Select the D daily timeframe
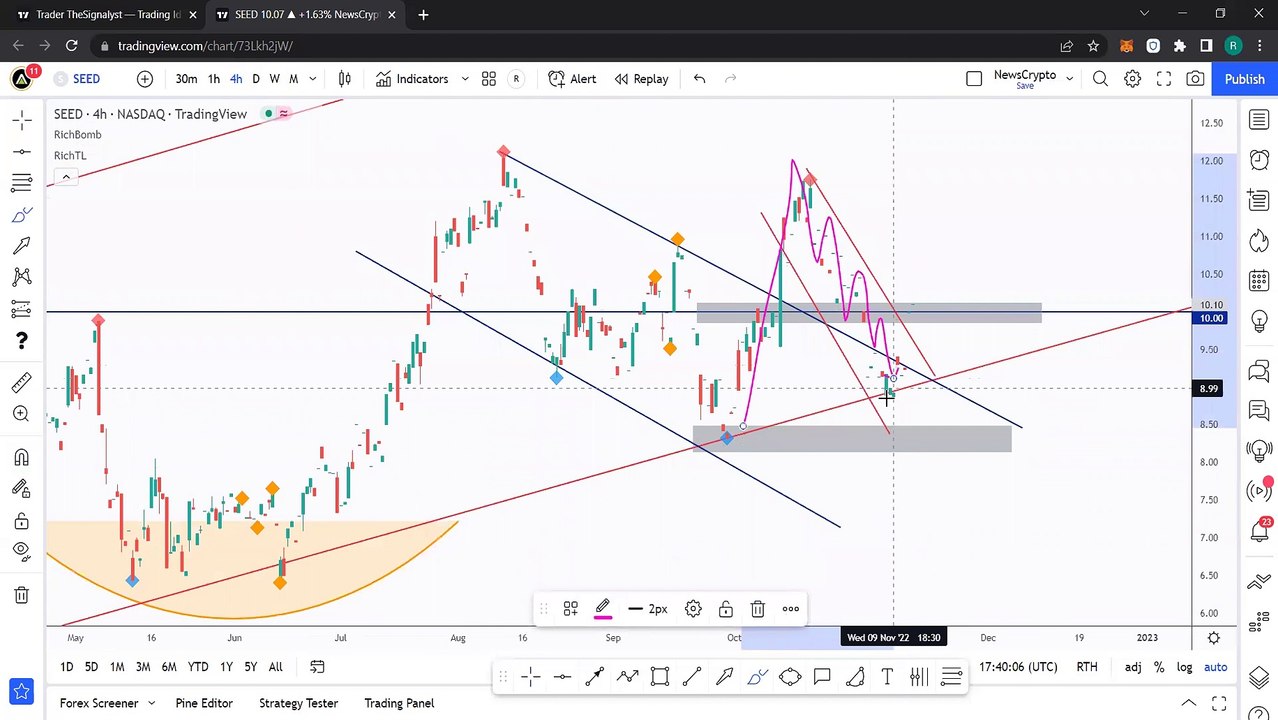The image size is (1278, 720). tap(256, 79)
